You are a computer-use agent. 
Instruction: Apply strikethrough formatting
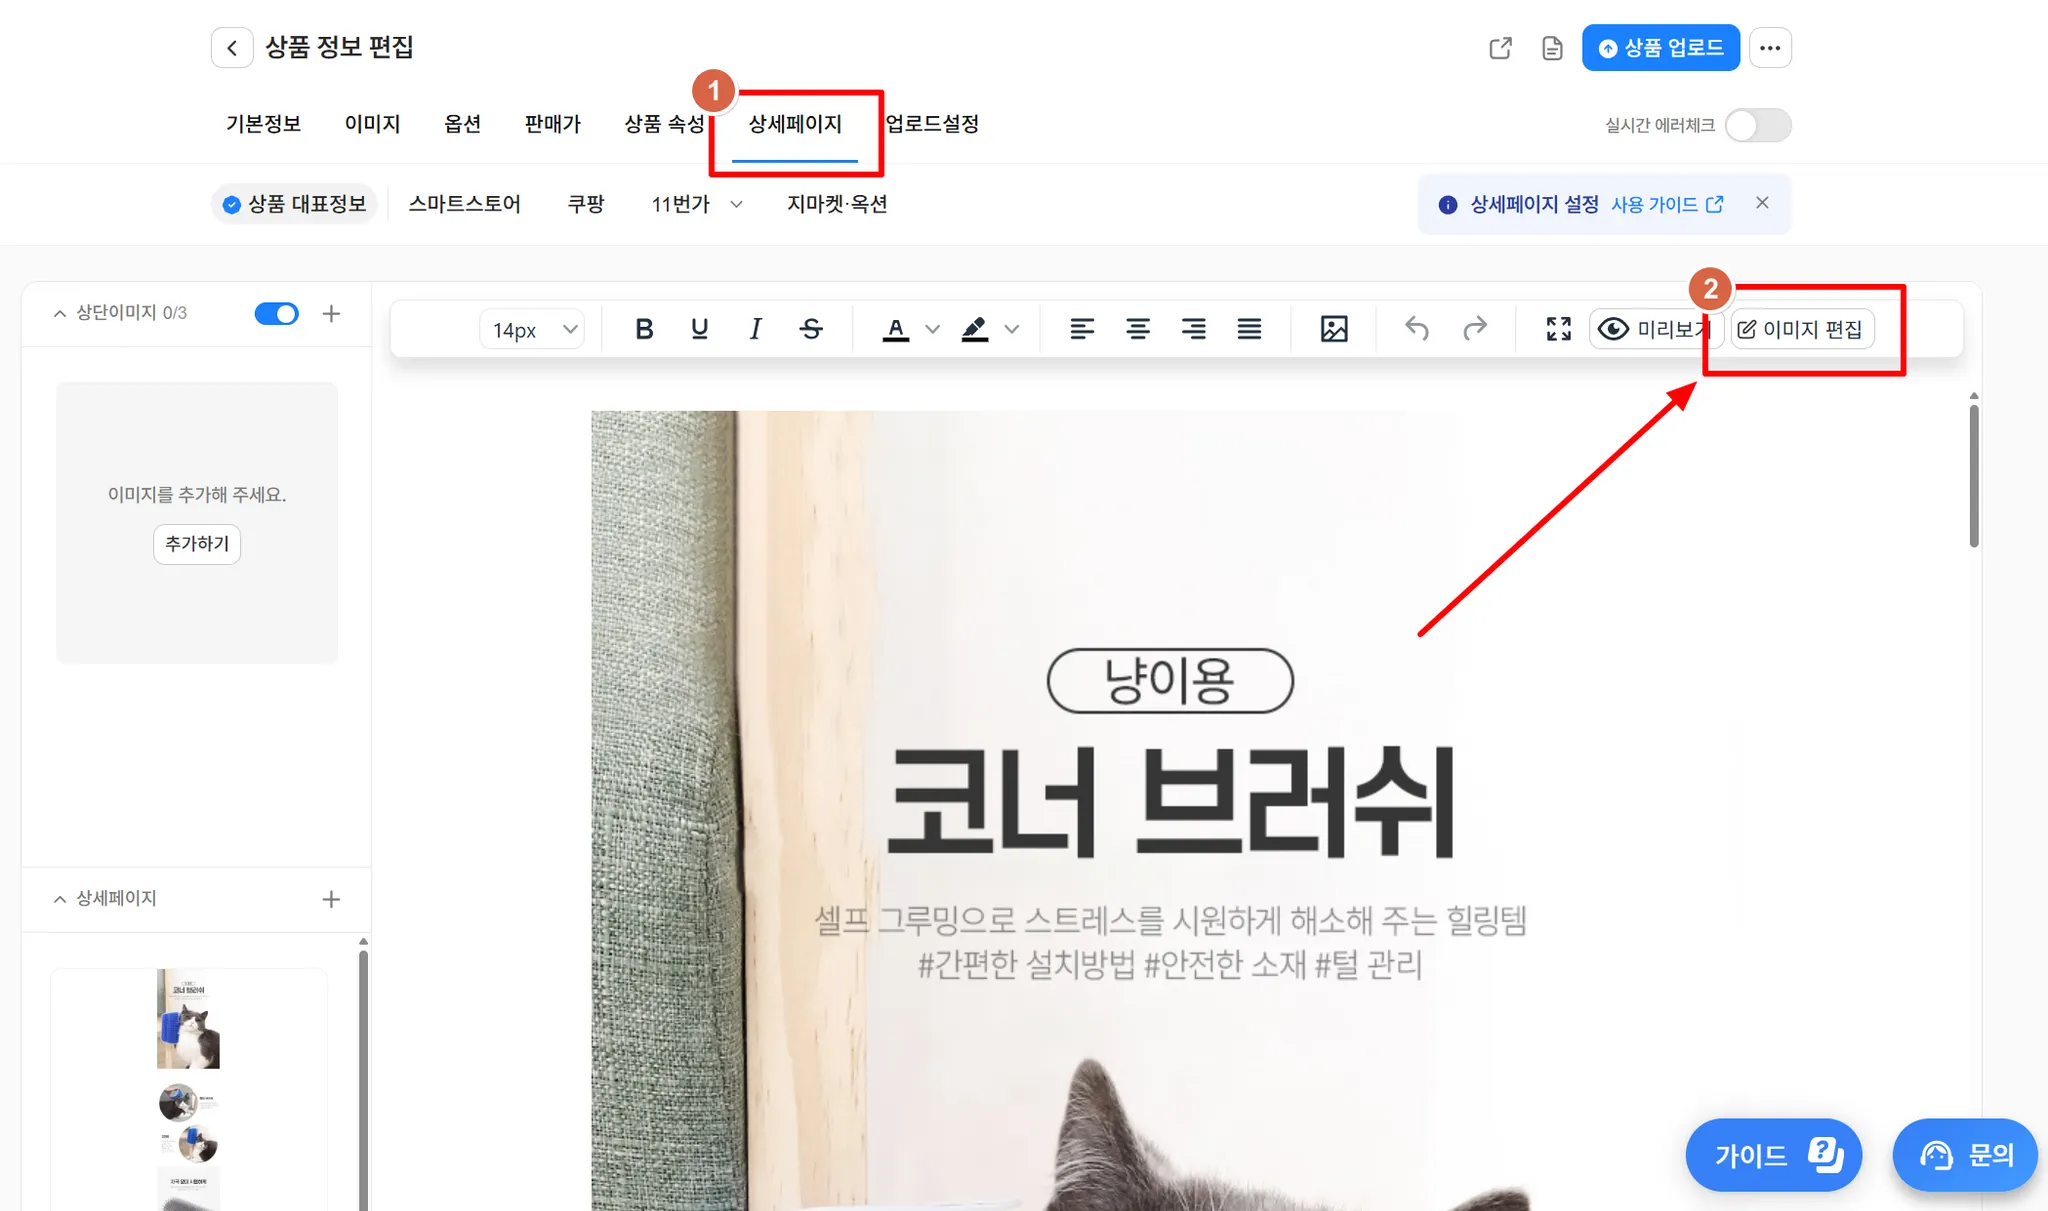pyautogui.click(x=811, y=329)
